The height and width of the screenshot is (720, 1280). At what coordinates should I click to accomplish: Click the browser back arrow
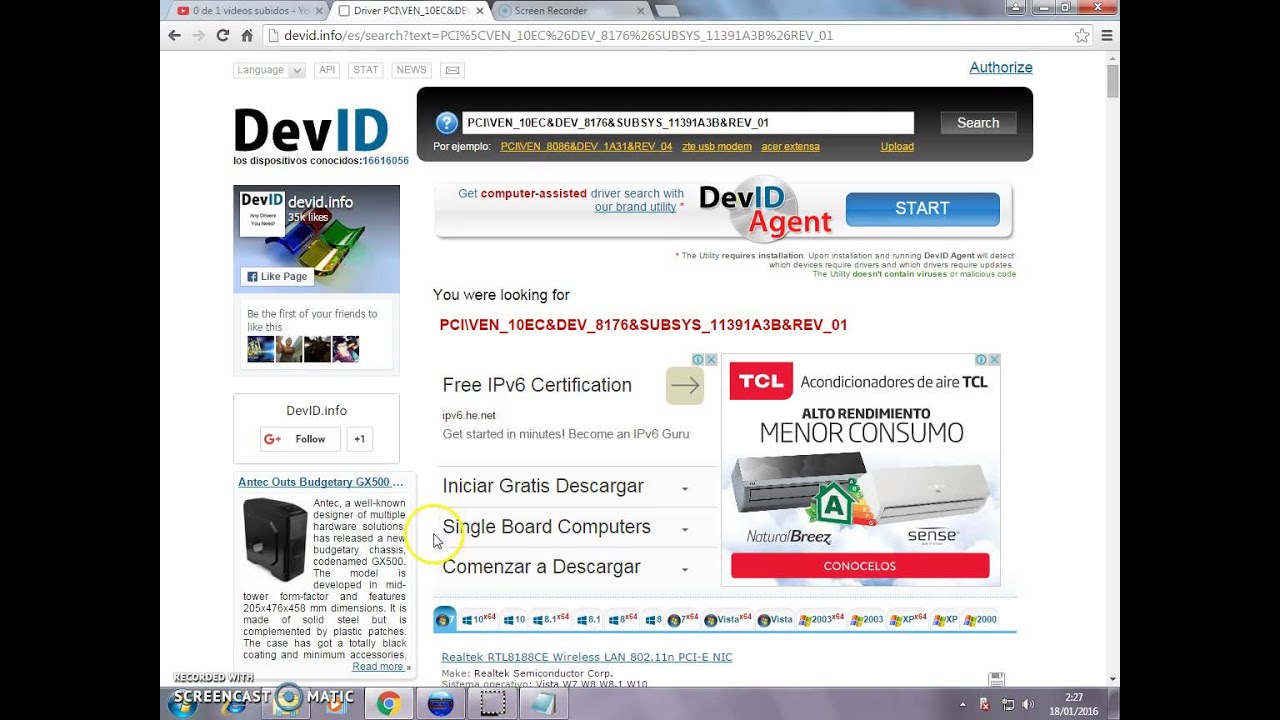click(x=174, y=35)
